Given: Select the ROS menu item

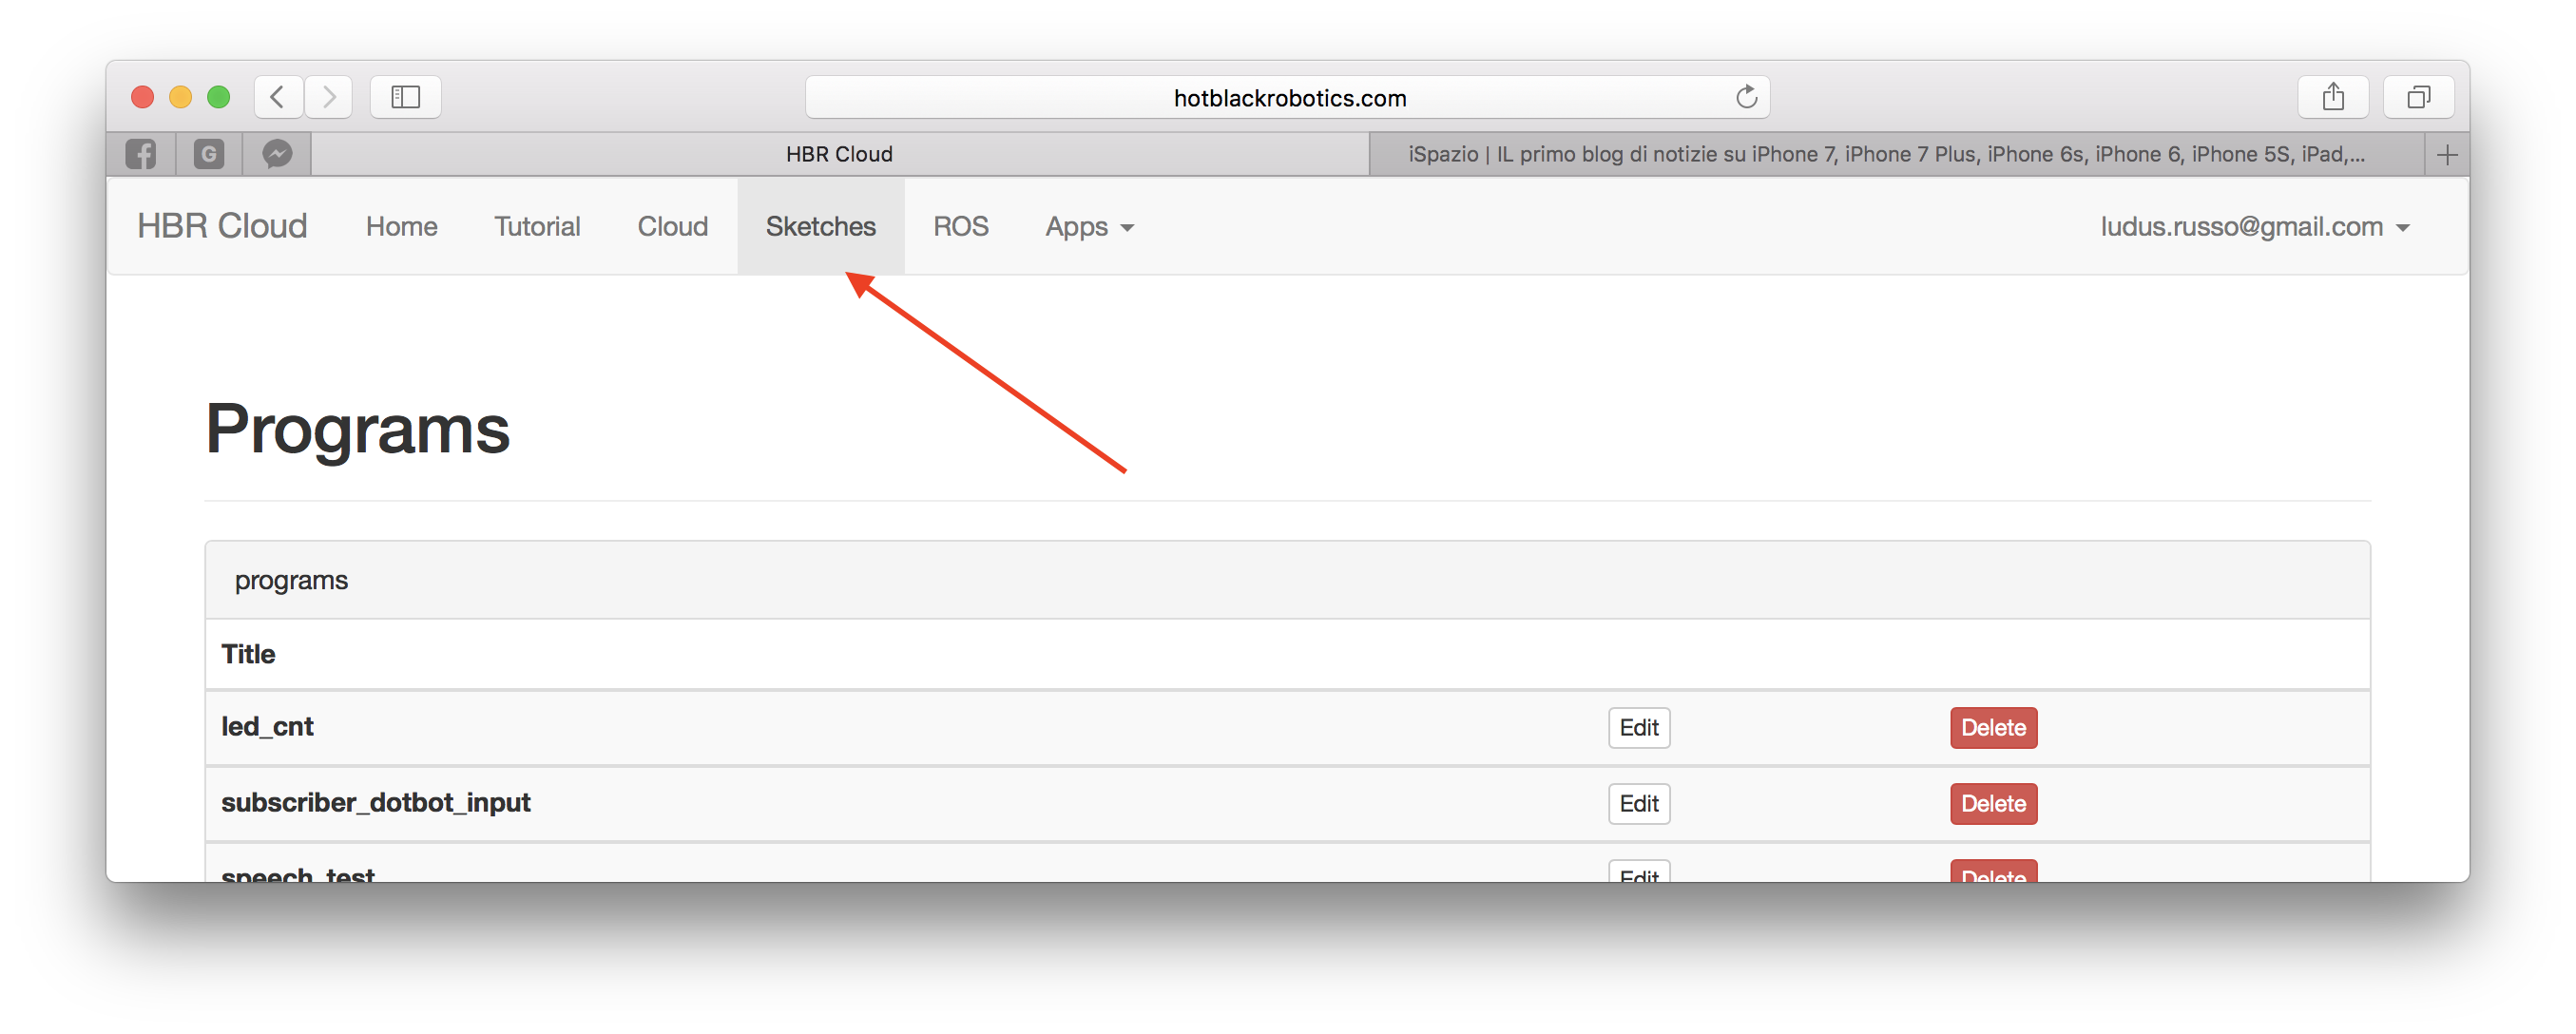Looking at the screenshot, I should [959, 226].
